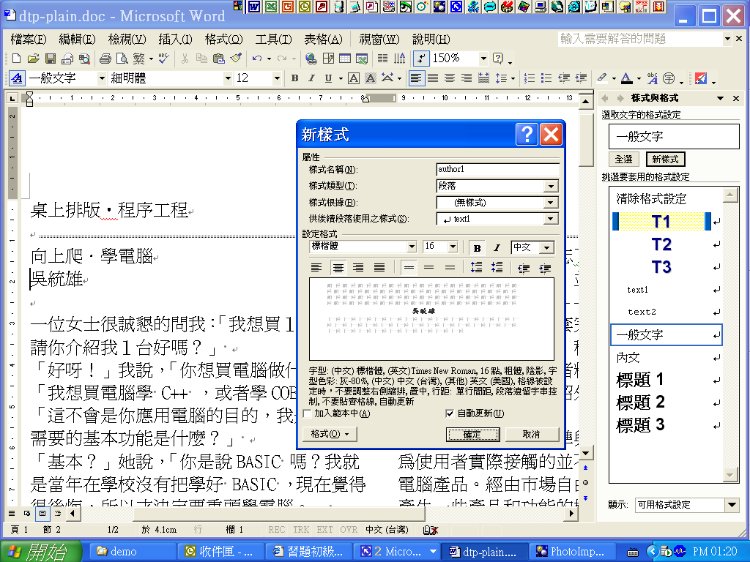The height and width of the screenshot is (562, 750).
Task: Click the 開始 Start button
Action: click(x=41, y=551)
